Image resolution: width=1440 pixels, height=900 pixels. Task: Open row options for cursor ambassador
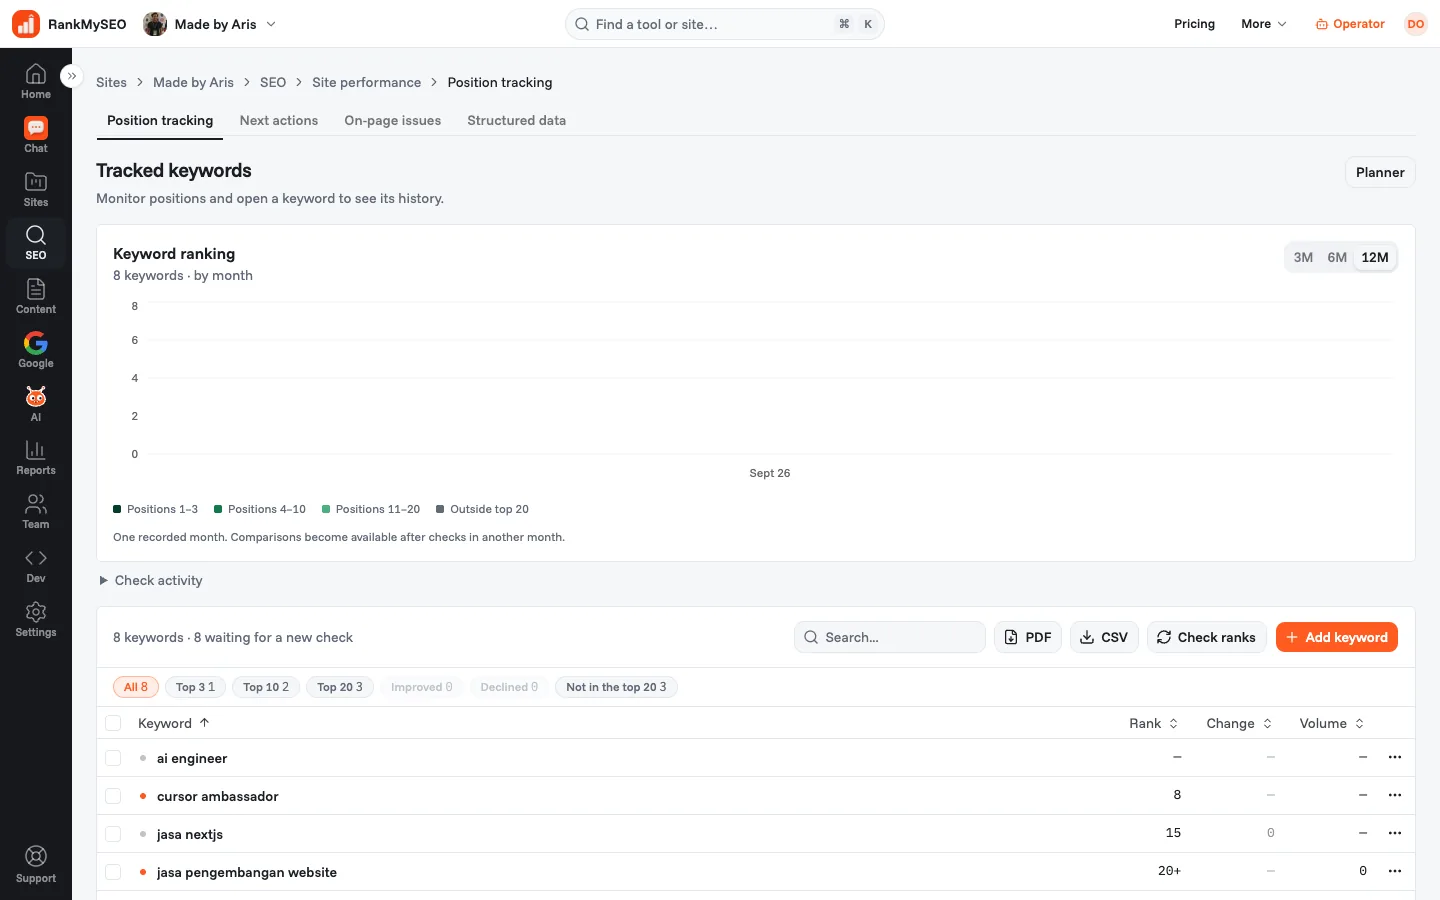[1395, 796]
